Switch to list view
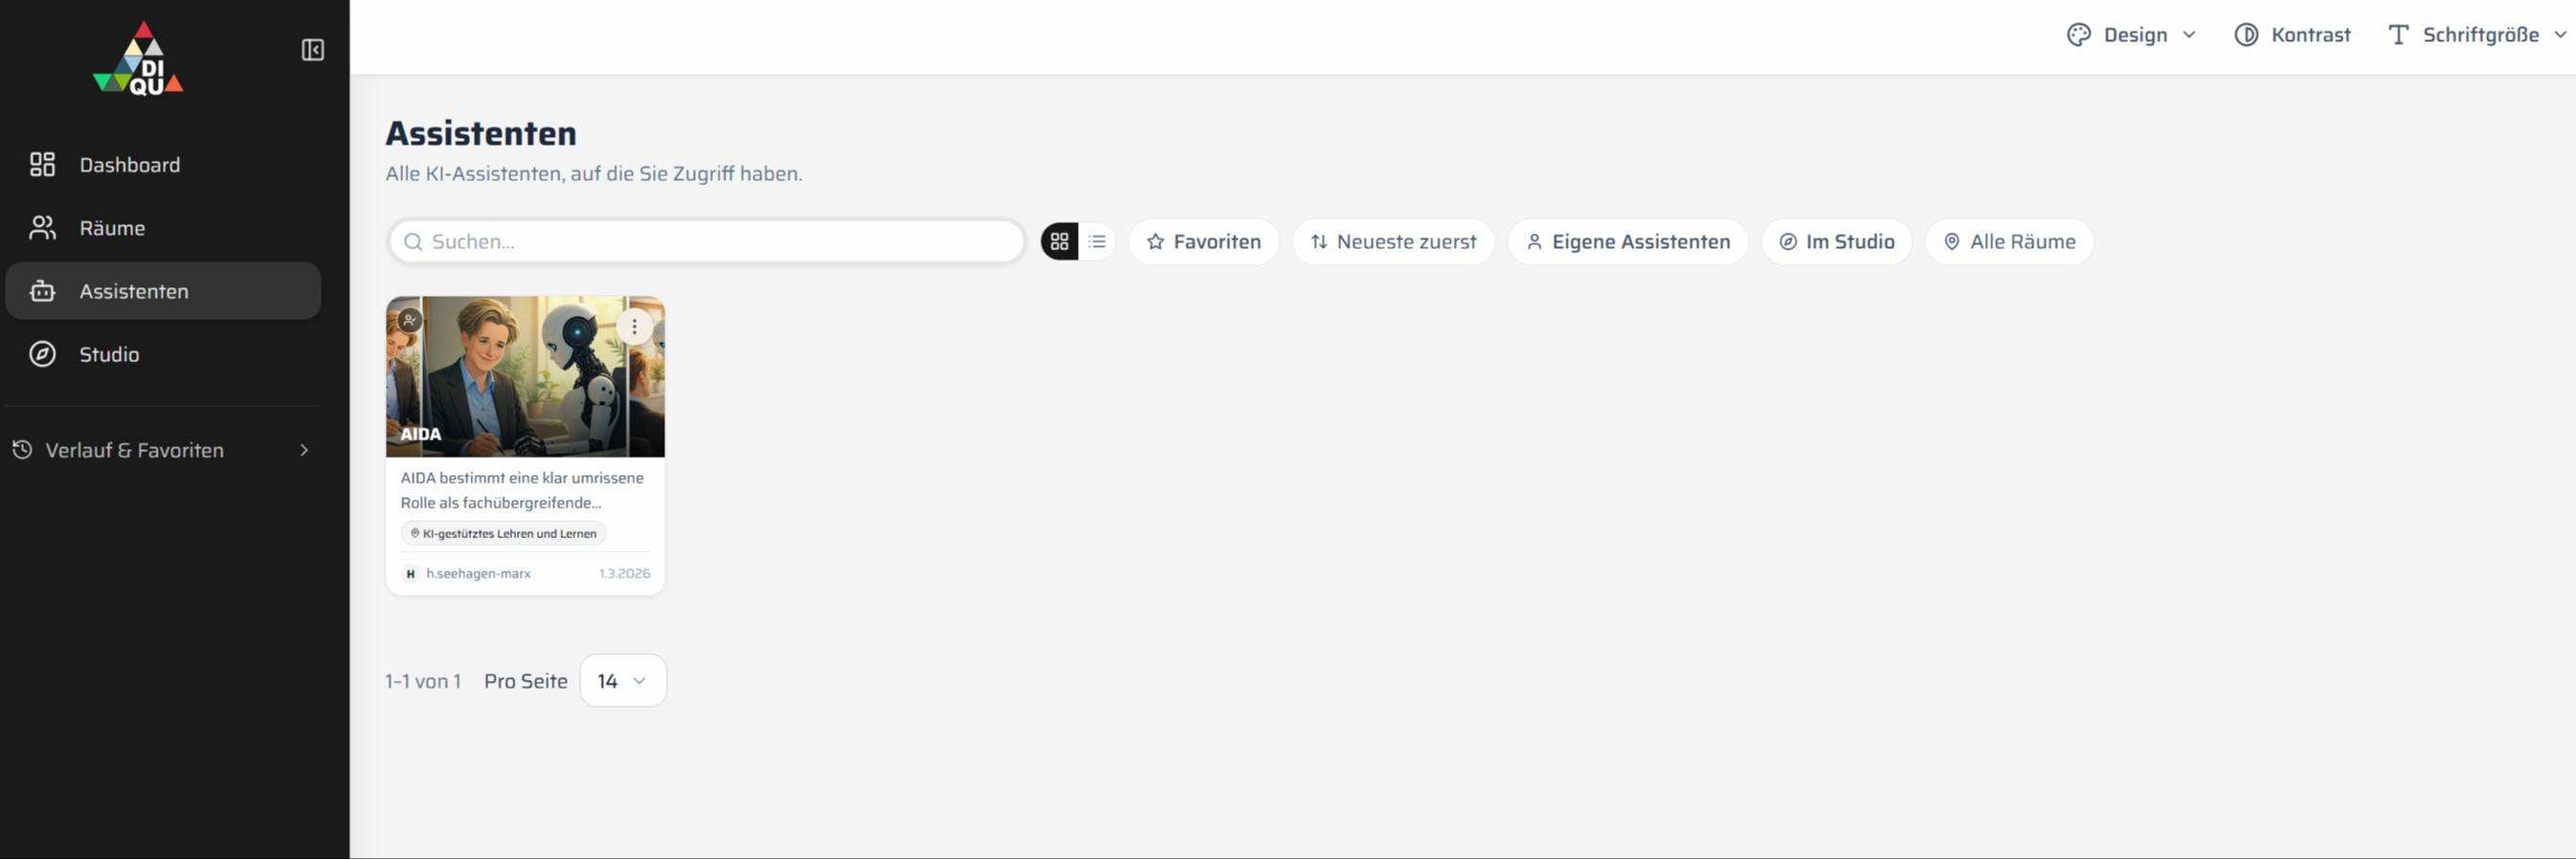Screen dimensions: 2576x859 pyautogui.click(x=1097, y=241)
